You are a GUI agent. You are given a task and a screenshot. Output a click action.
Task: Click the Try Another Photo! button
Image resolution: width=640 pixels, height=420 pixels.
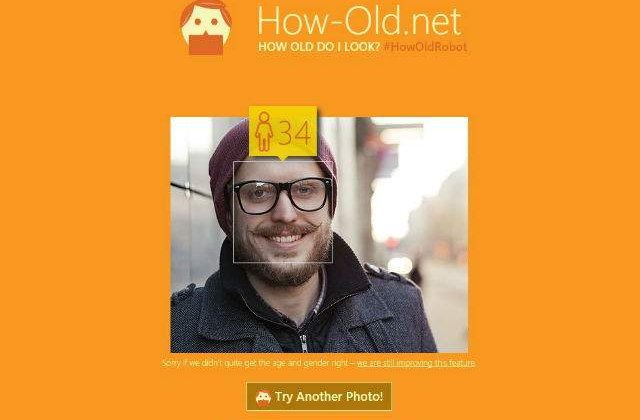point(319,396)
